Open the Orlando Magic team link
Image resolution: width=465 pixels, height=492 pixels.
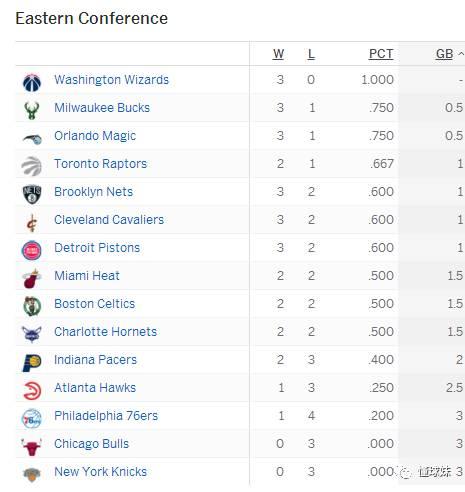tap(95, 136)
